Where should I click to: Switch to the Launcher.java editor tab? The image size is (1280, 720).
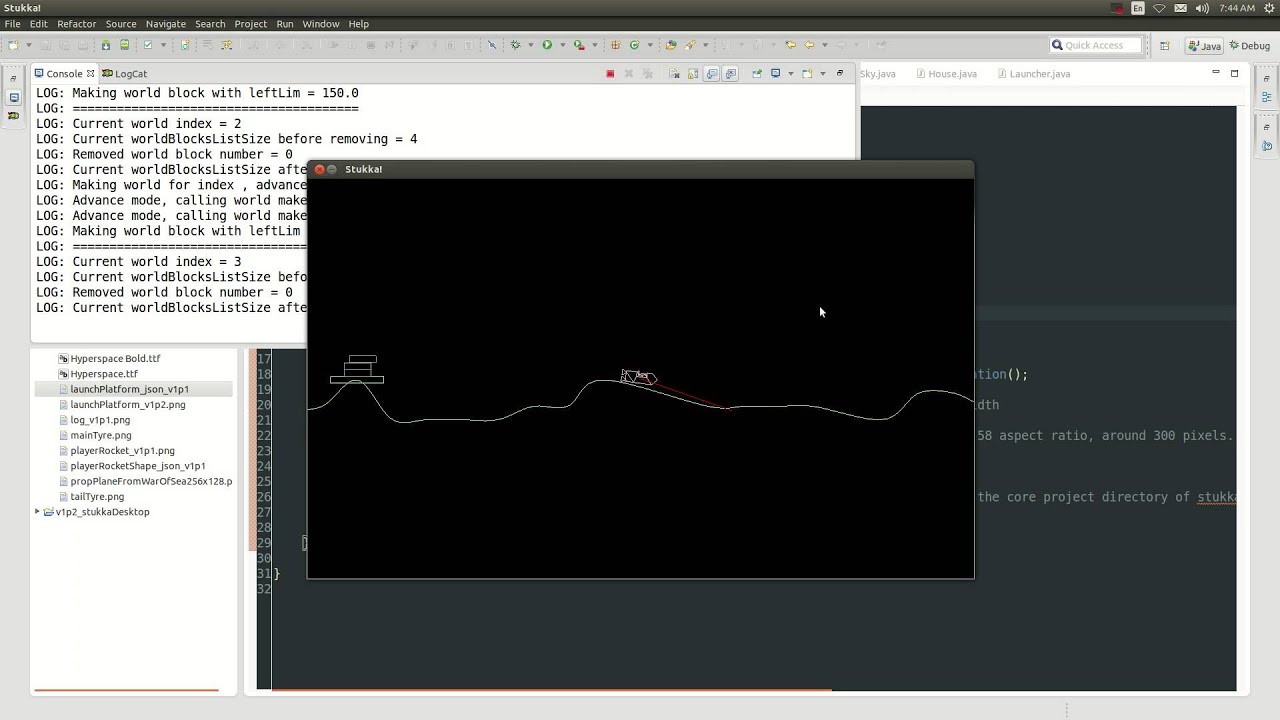[1032, 73]
